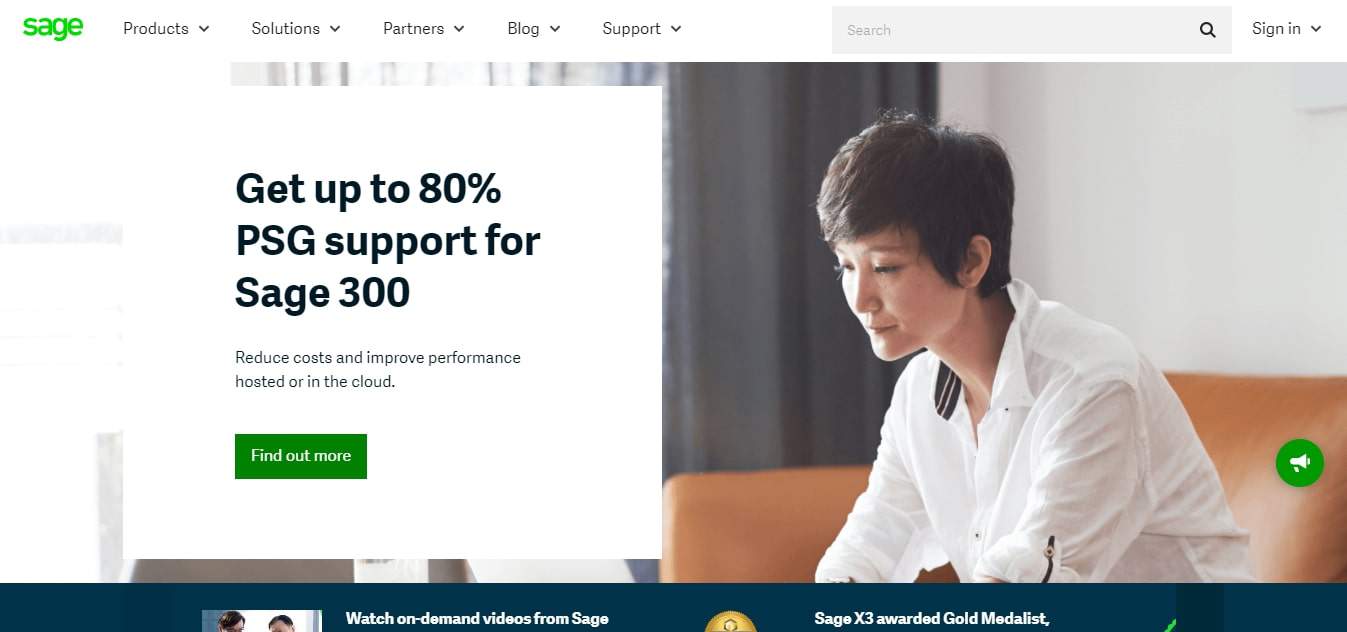Click the Sage logo
This screenshot has height=632, width=1347.
tap(53, 28)
